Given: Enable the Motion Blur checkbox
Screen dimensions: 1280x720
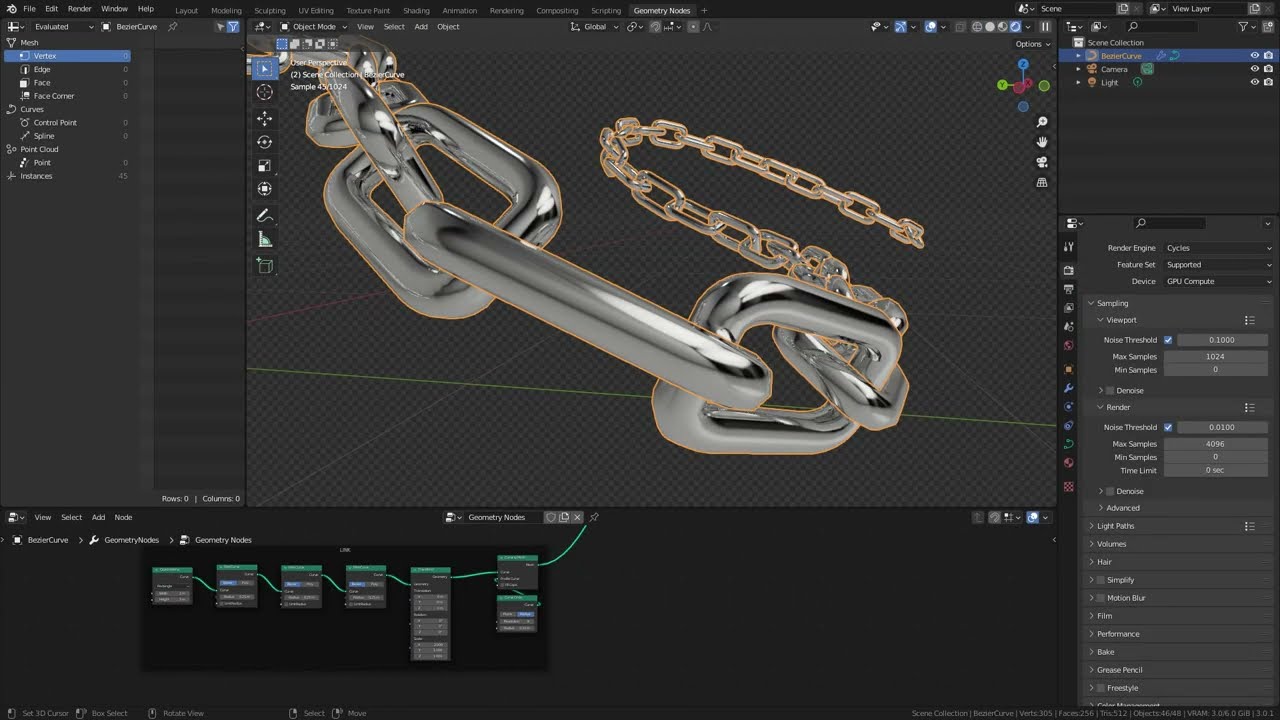Looking at the screenshot, I should click(1101, 598).
